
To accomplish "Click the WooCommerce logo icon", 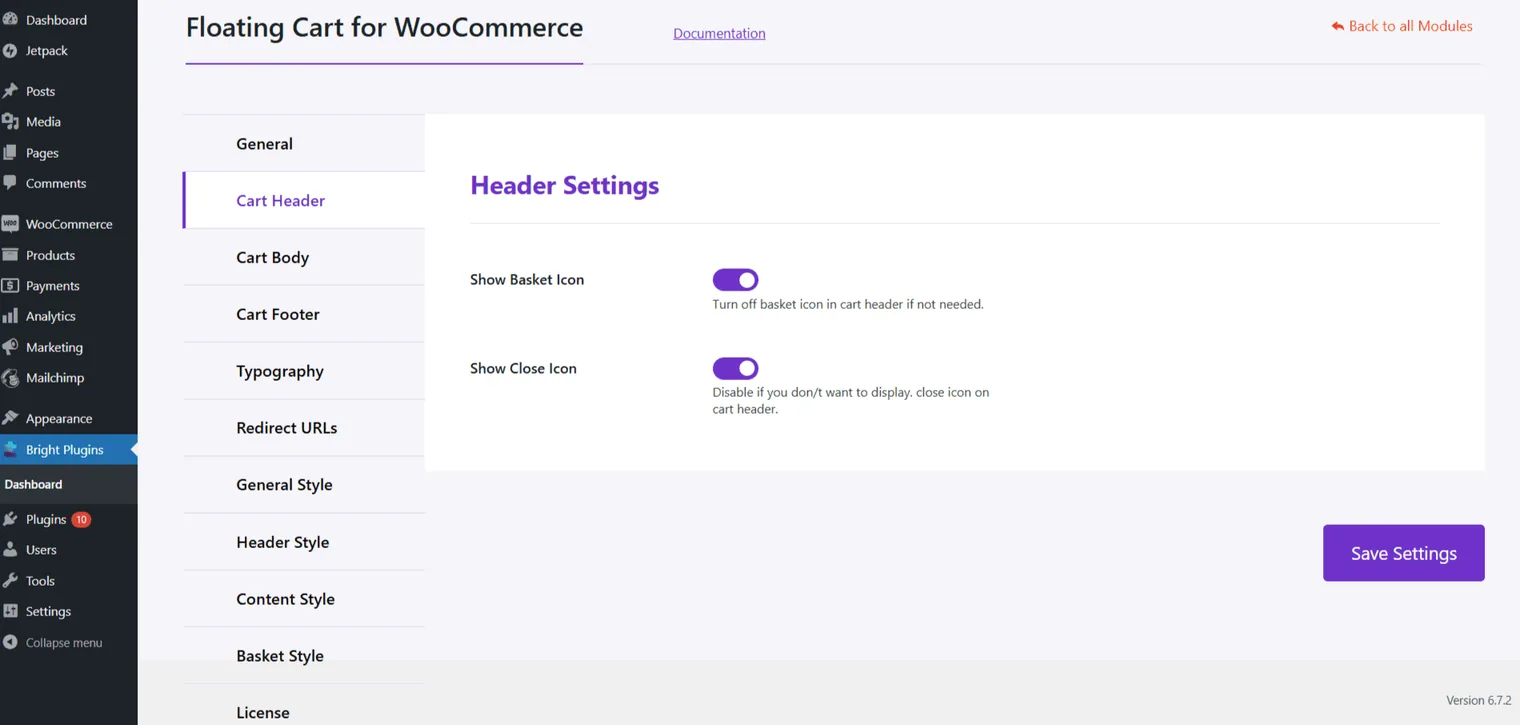I will click(x=10, y=224).
